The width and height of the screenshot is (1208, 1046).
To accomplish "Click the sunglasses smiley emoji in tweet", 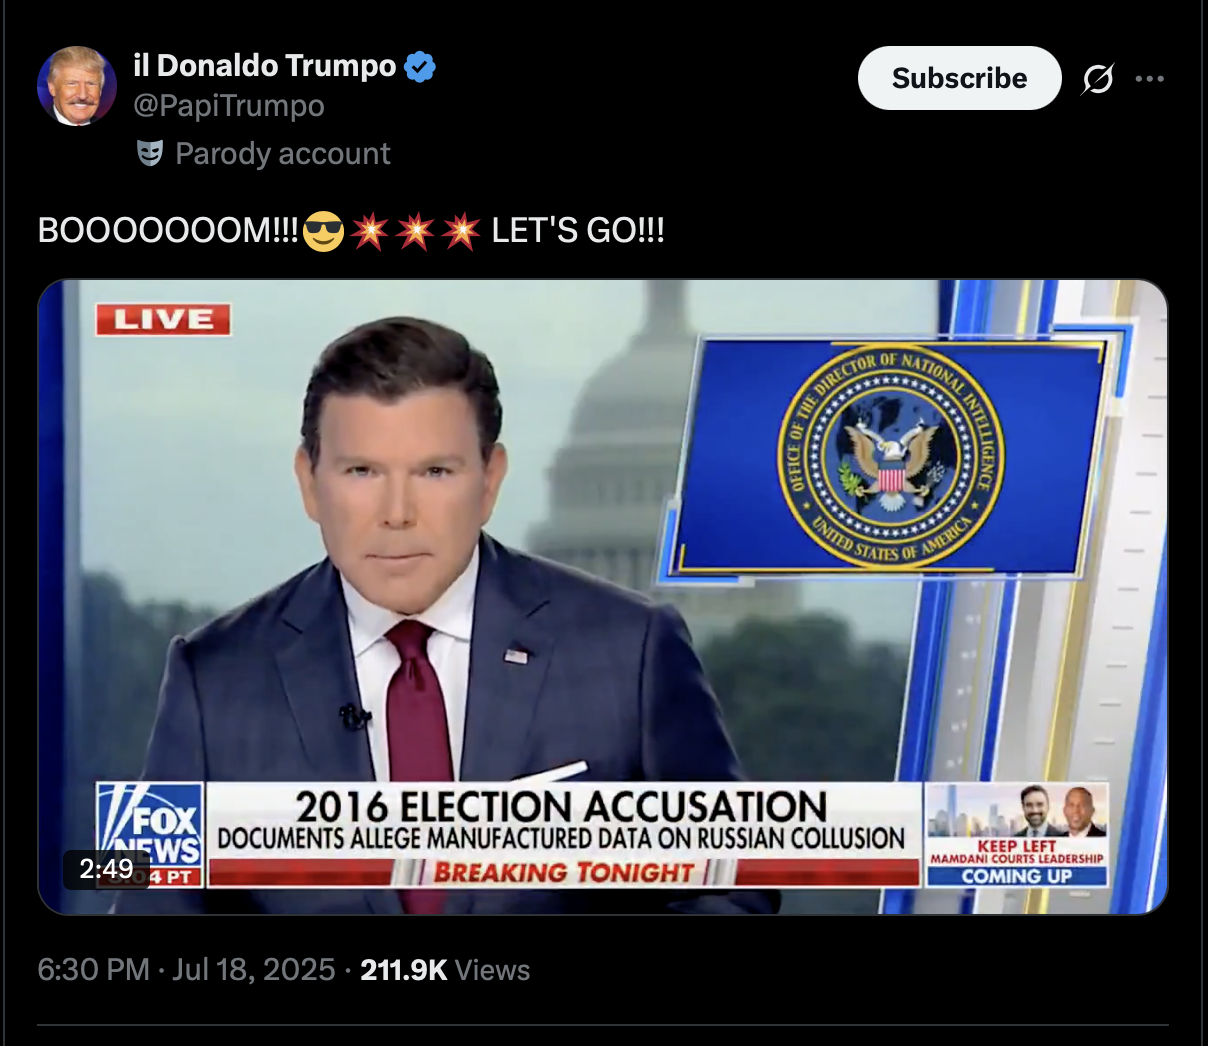I will pyautogui.click(x=323, y=231).
